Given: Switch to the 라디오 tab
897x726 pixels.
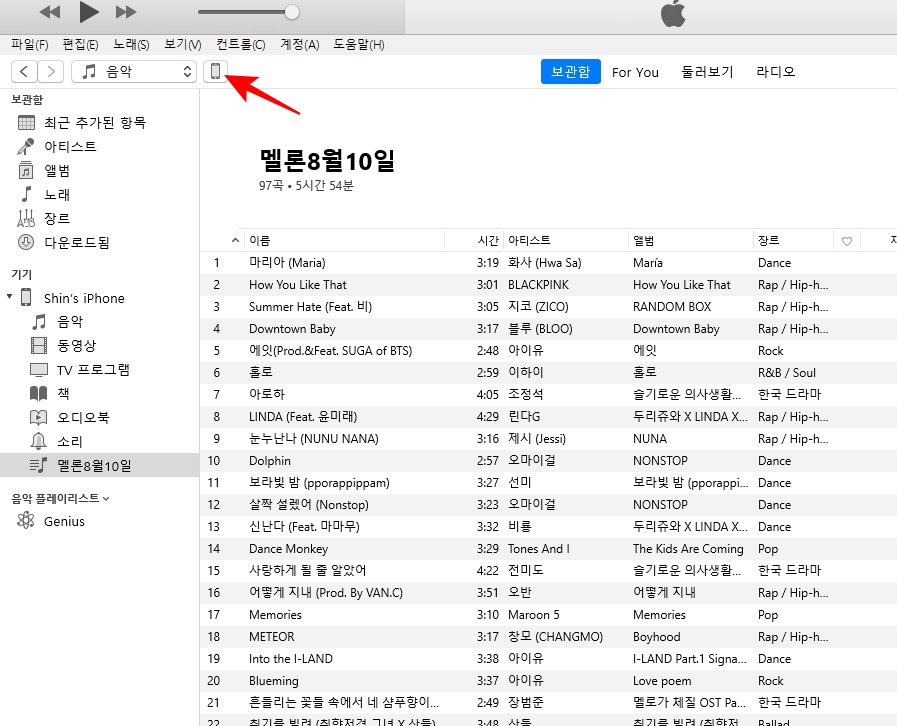Looking at the screenshot, I should (x=776, y=72).
